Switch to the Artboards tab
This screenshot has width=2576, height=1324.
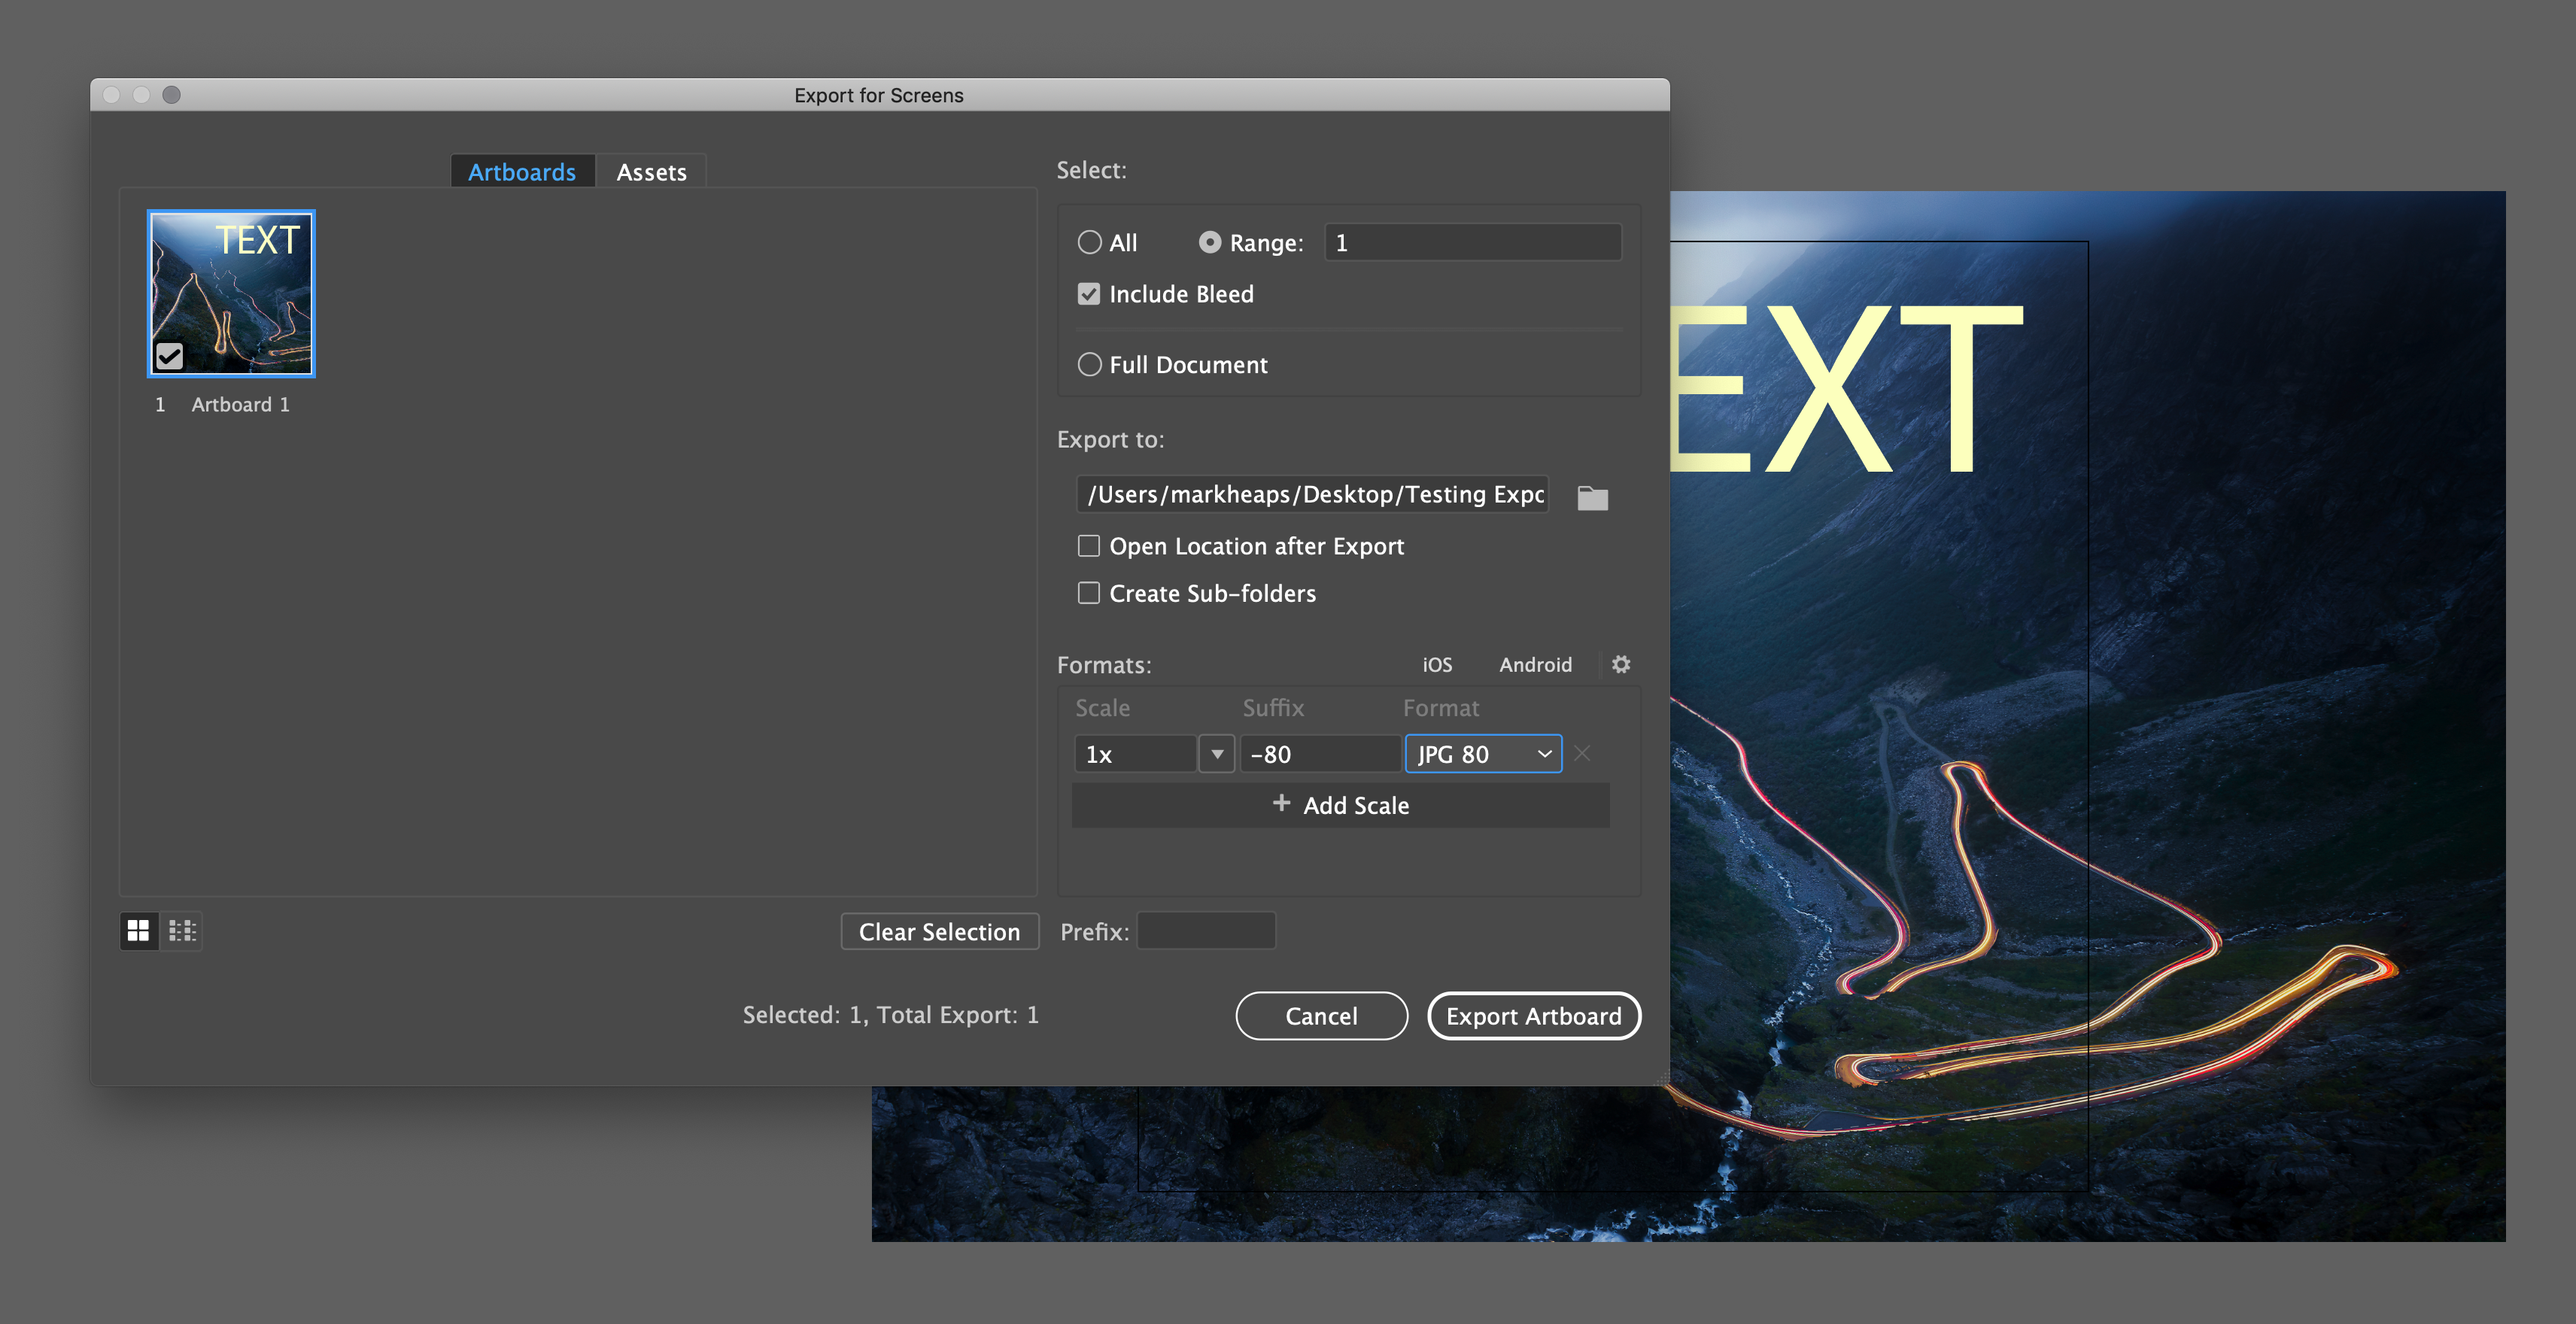coord(520,169)
